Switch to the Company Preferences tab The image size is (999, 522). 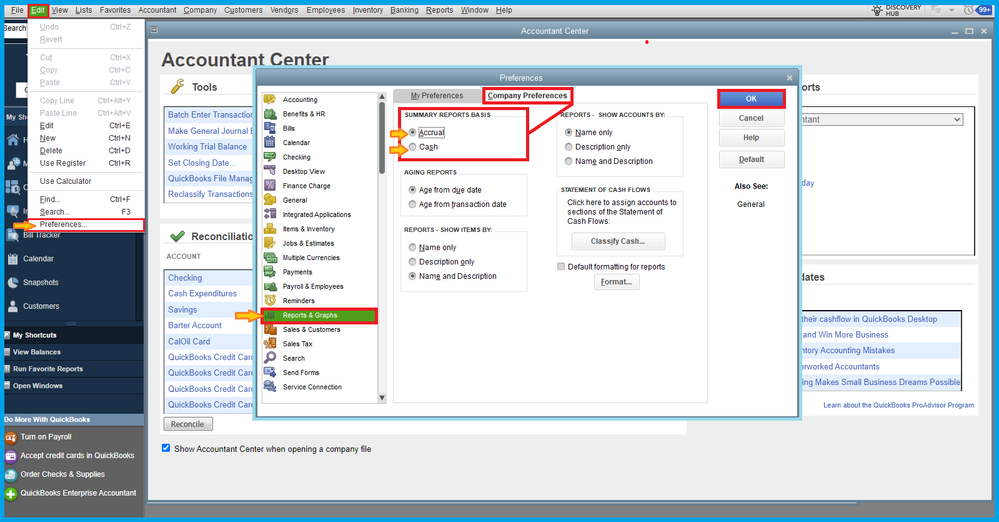tap(528, 96)
